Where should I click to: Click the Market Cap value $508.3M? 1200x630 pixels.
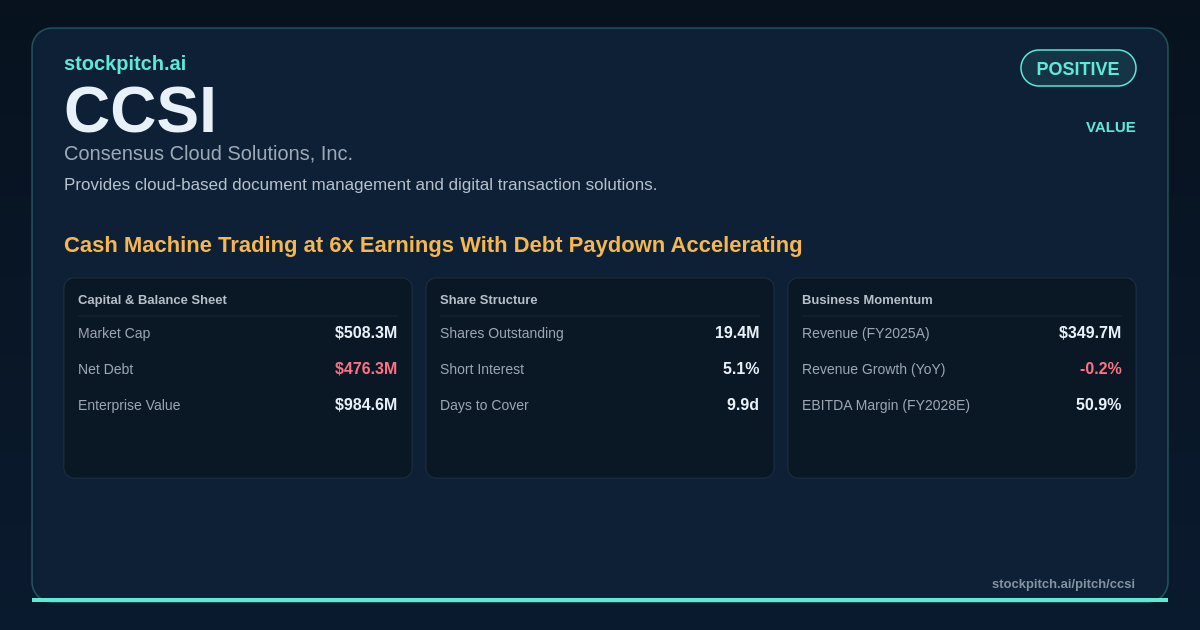tap(366, 333)
